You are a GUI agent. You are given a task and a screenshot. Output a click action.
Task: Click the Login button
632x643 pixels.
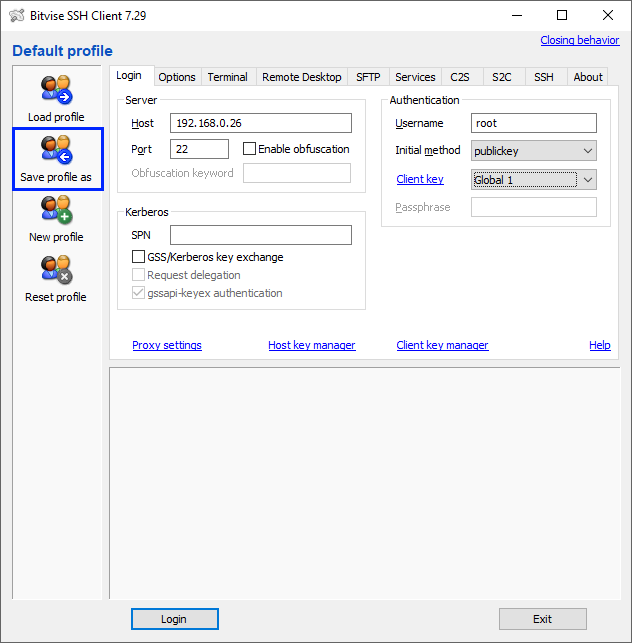[x=175, y=619]
